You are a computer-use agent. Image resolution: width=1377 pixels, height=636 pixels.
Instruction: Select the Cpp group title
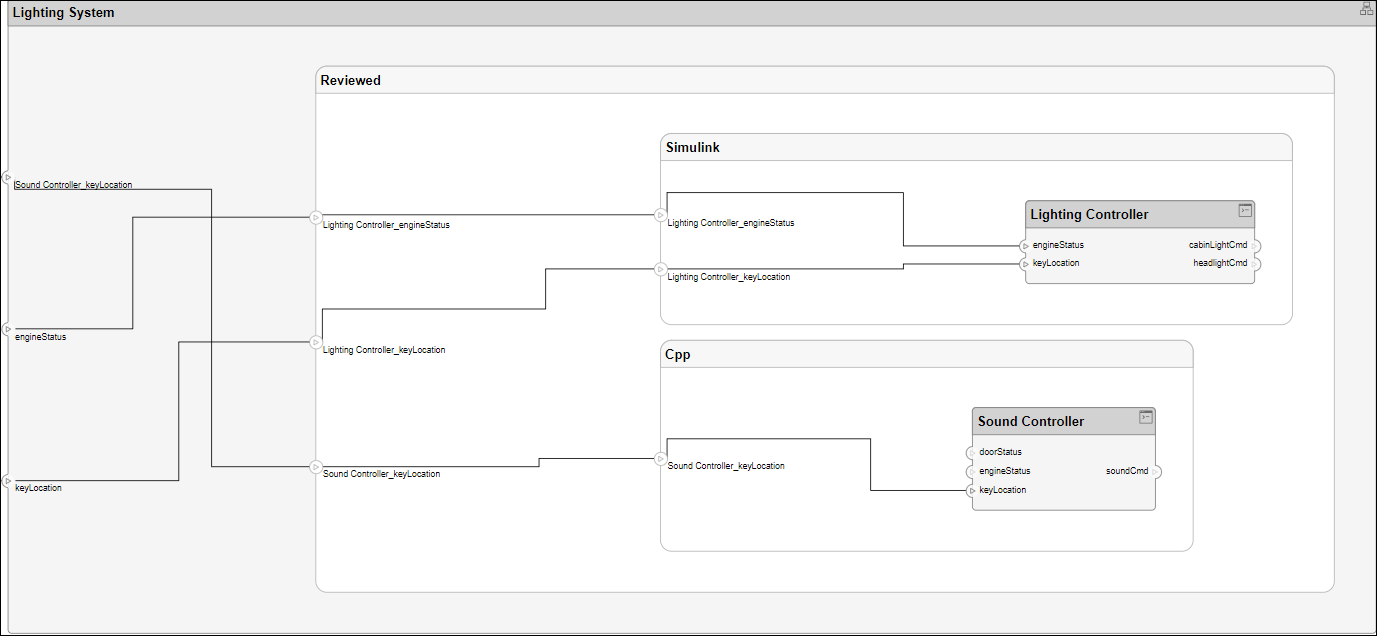coord(678,354)
